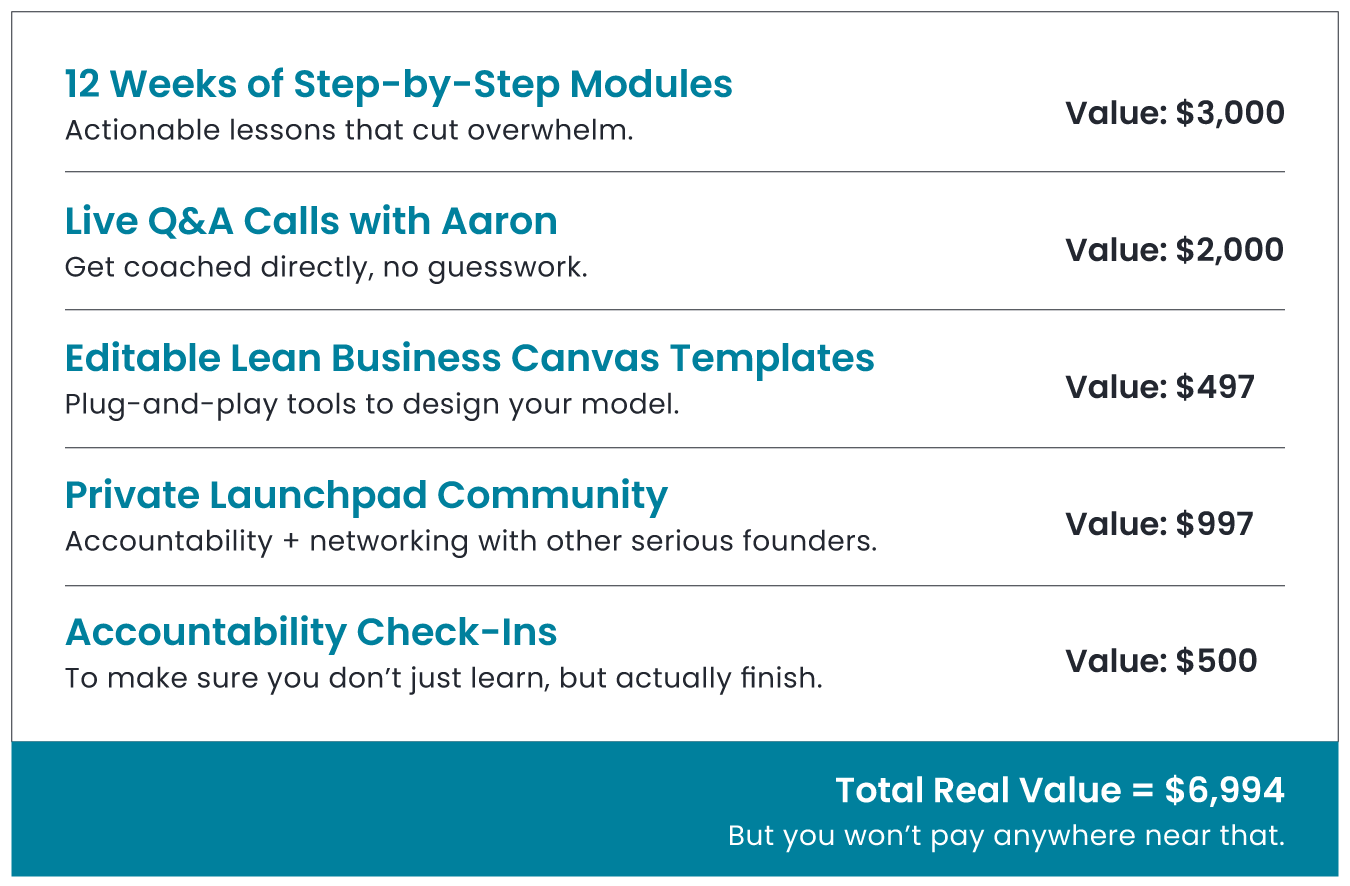
Task: Click the Value: $497 label
Action: click(1160, 387)
